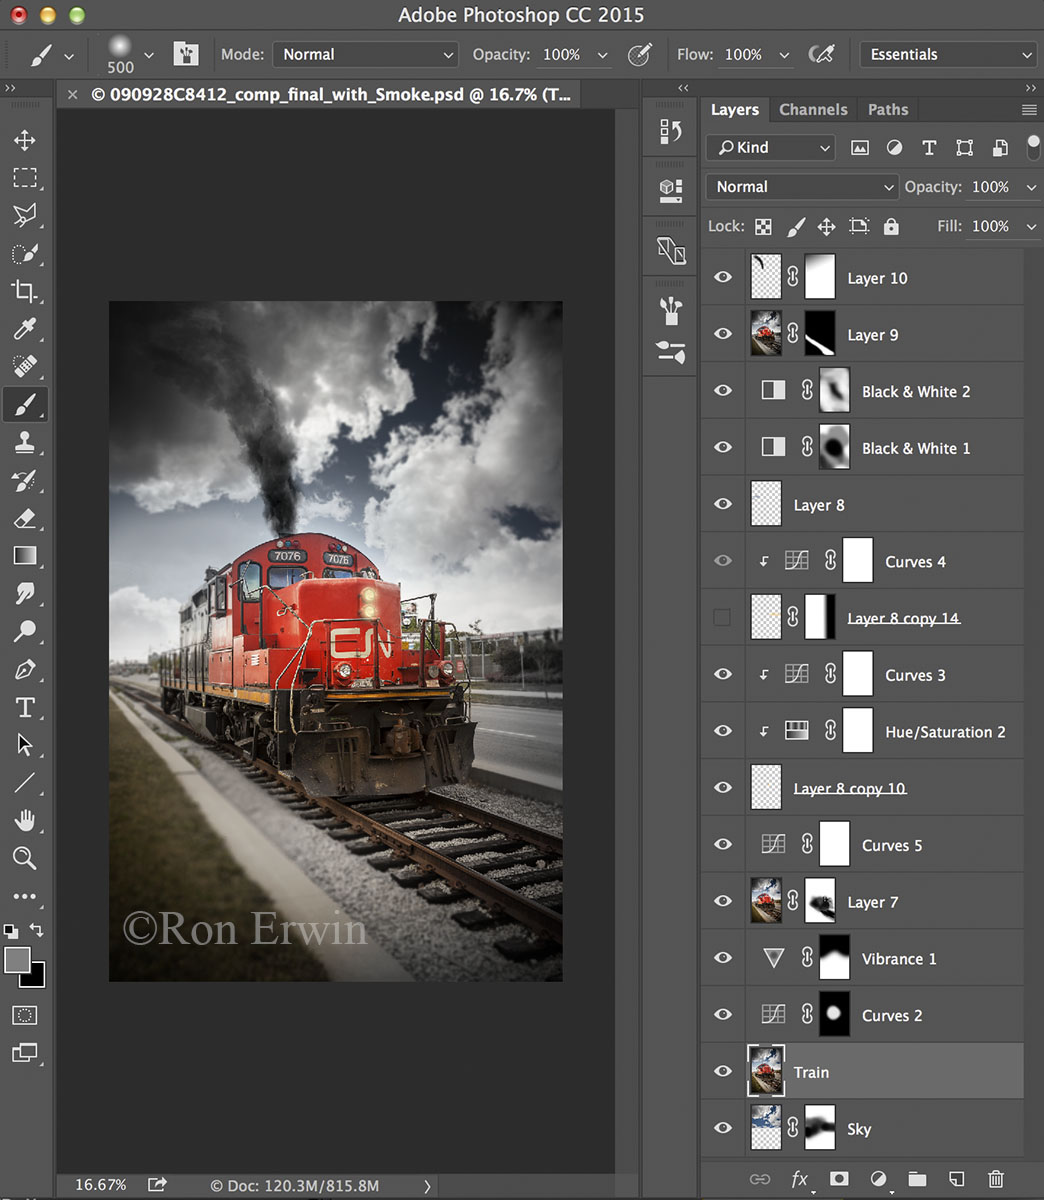Hide Hue/Saturation 2 layer
The width and height of the screenshot is (1044, 1200).
click(x=723, y=731)
